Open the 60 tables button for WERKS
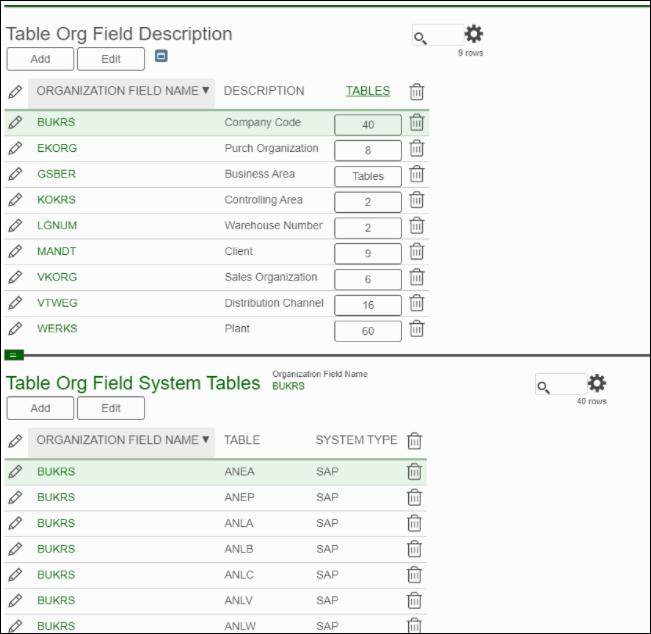 click(x=368, y=330)
